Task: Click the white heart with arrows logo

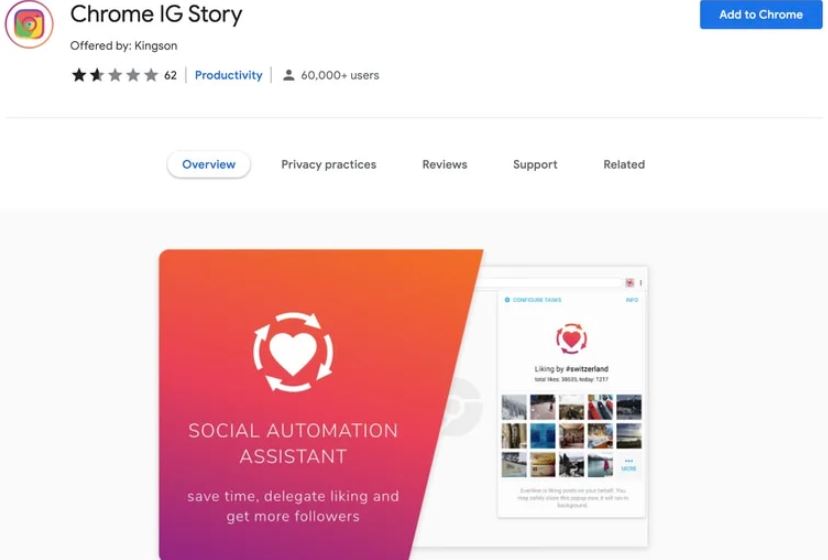Action: (293, 351)
